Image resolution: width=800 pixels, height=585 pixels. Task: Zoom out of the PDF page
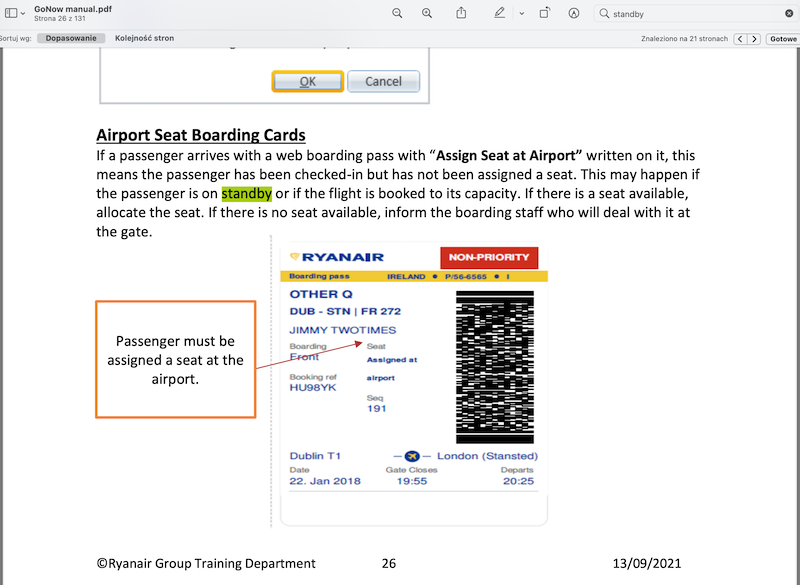(397, 14)
